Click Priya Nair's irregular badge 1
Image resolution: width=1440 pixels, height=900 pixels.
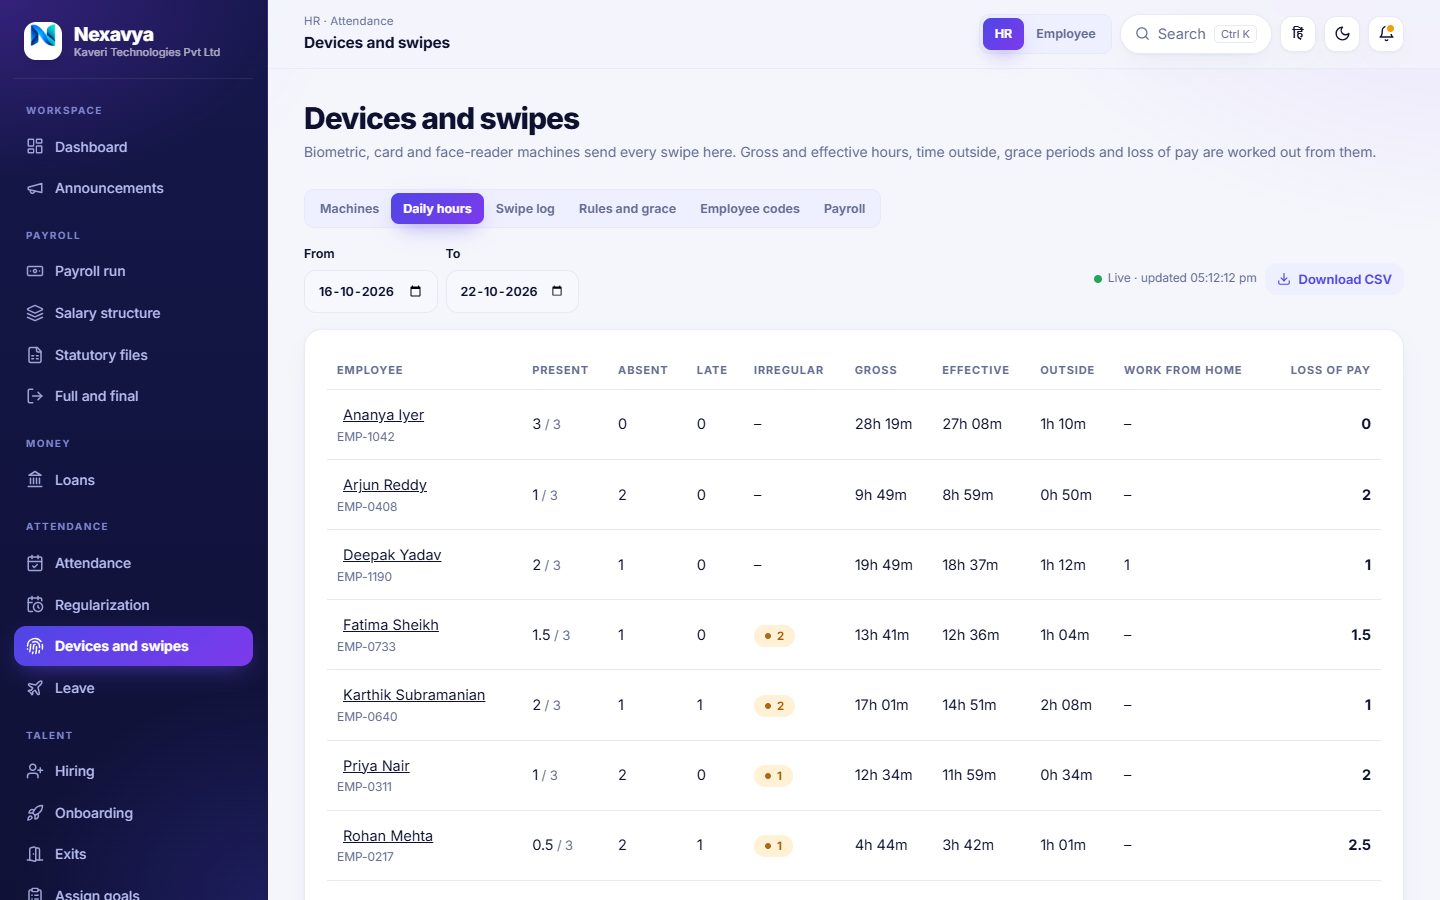773,776
